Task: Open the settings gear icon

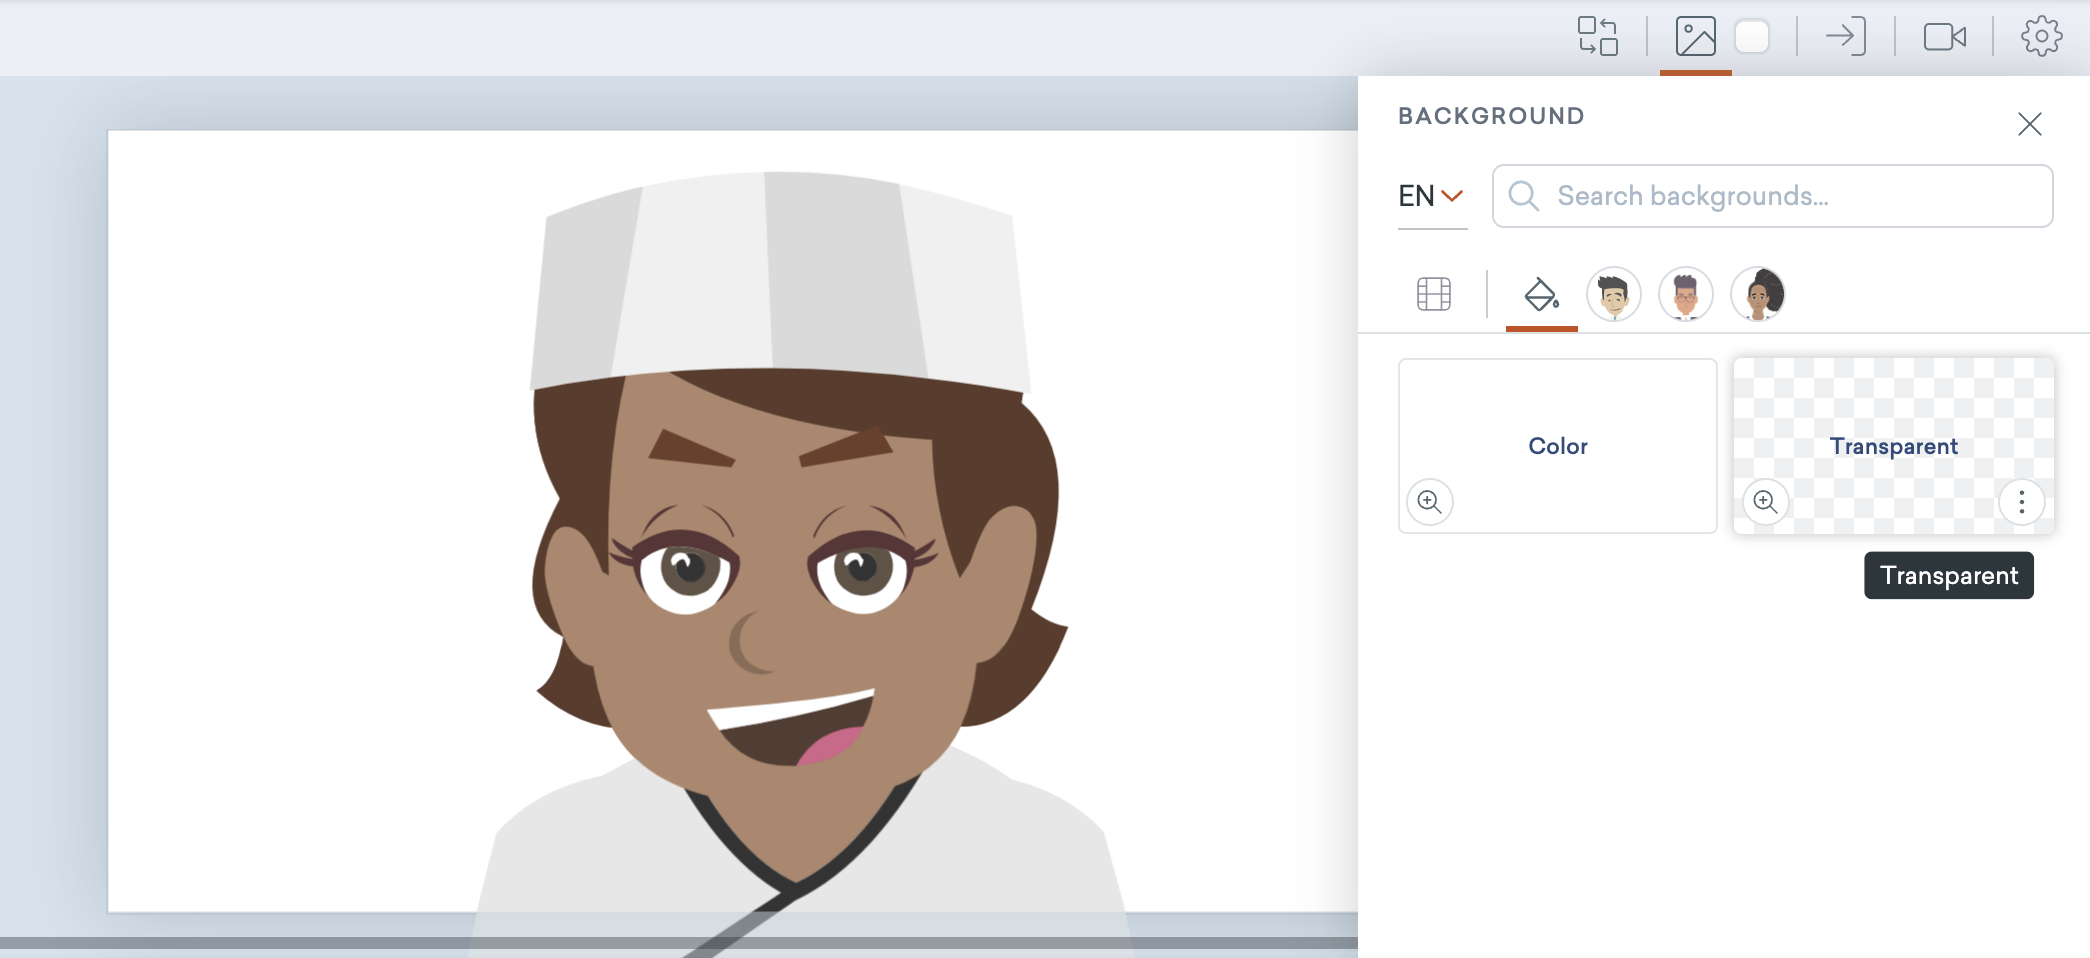Action: pyautogui.click(x=2041, y=36)
